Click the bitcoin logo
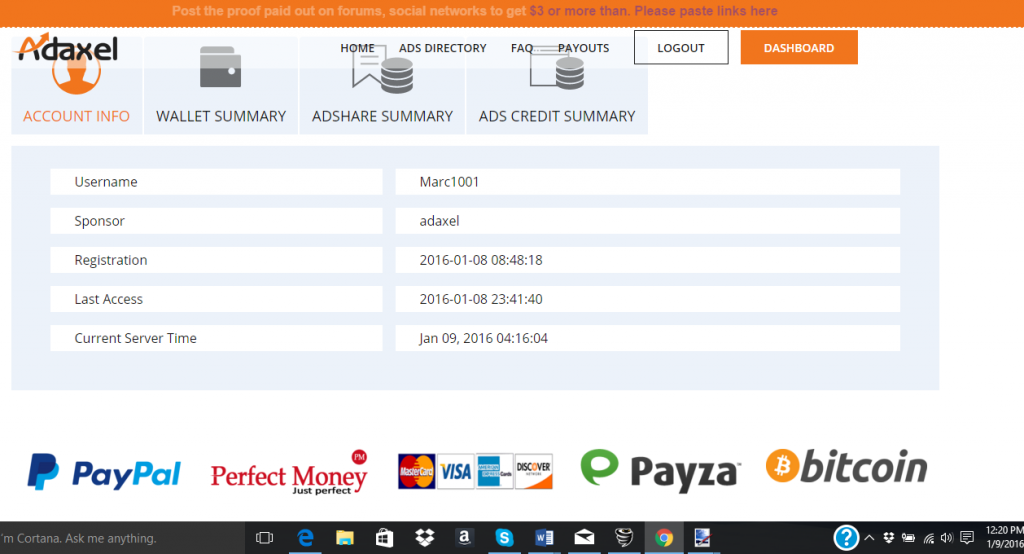This screenshot has width=1024, height=554. pos(846,466)
